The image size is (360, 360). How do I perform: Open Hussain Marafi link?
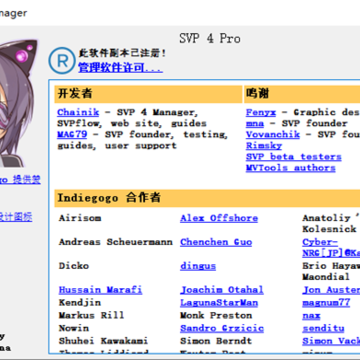[x=100, y=290]
